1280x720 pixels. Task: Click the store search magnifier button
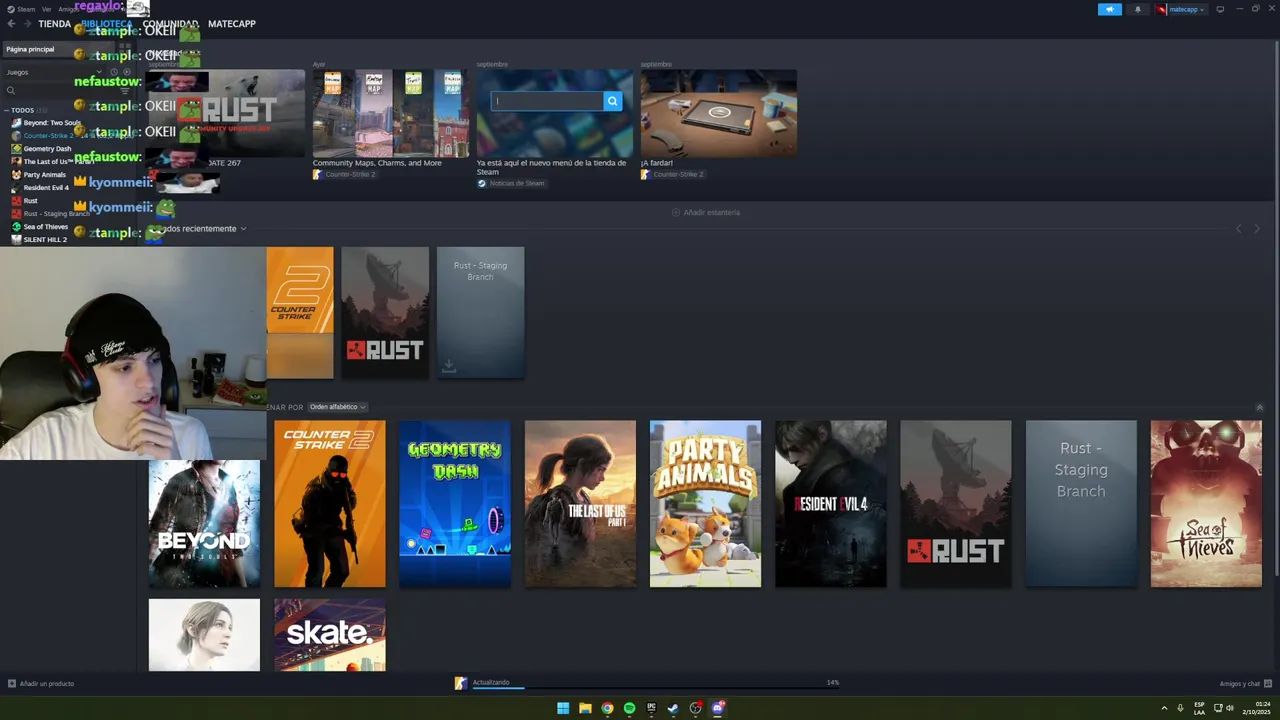[612, 101]
